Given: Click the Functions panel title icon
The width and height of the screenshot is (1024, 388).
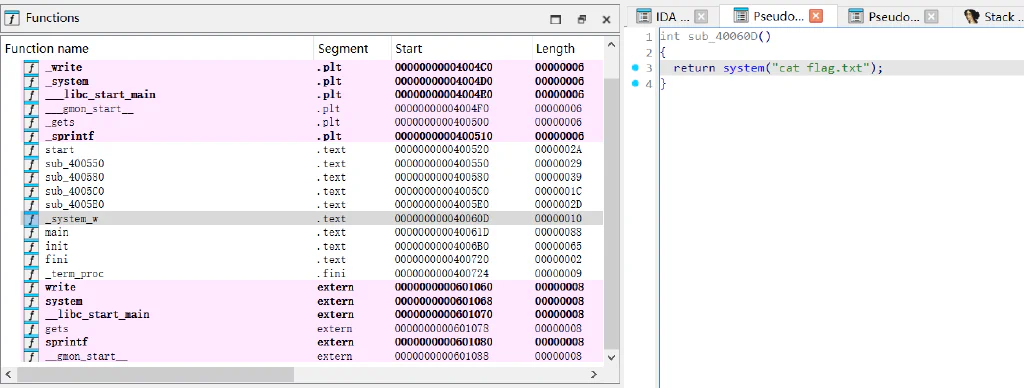Looking at the screenshot, I should tap(12, 18).
